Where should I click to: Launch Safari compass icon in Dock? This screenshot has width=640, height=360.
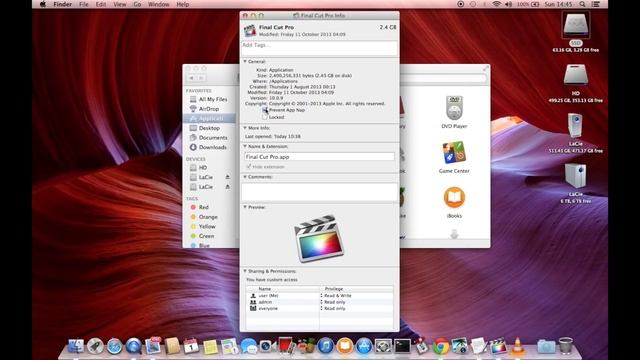click(115, 346)
